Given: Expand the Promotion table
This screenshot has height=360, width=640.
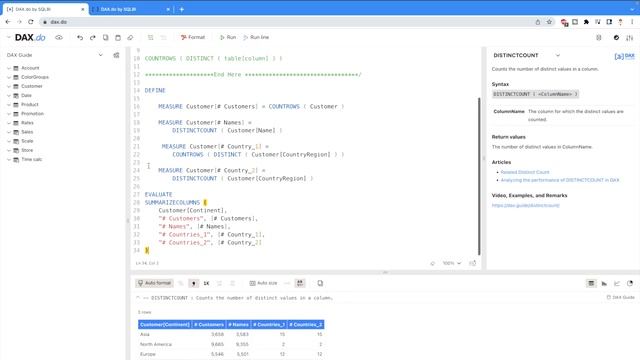Looking at the screenshot, I should coord(9,114).
